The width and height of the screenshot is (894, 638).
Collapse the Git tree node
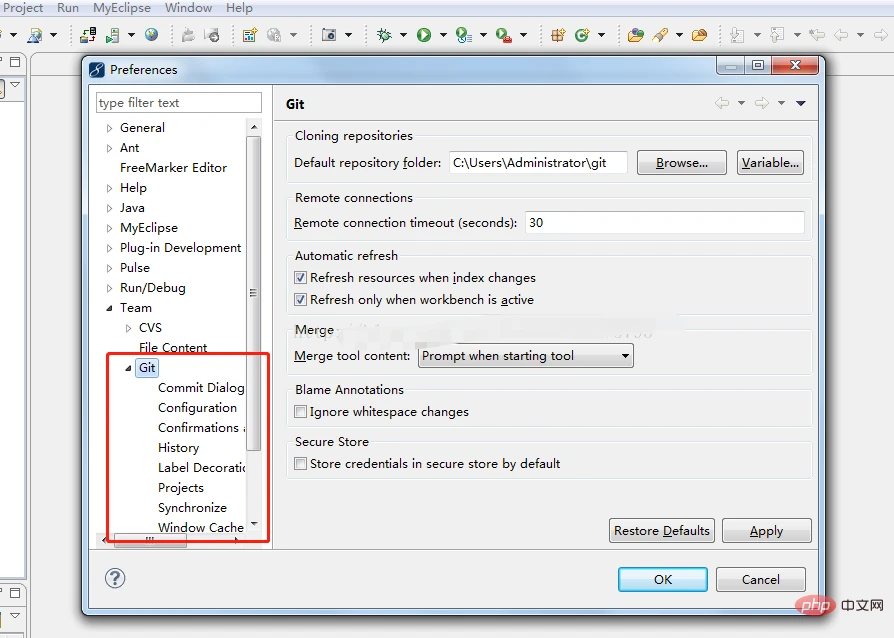click(x=128, y=368)
